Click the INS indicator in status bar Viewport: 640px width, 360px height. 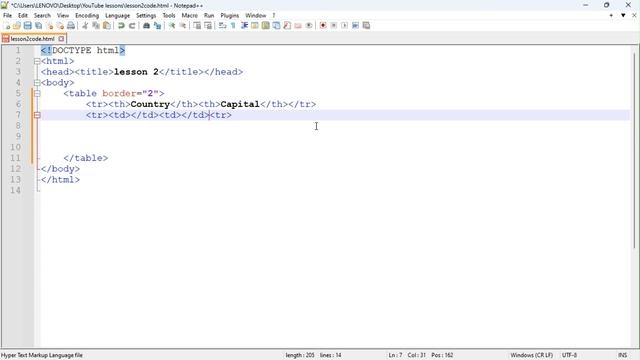[622, 355]
